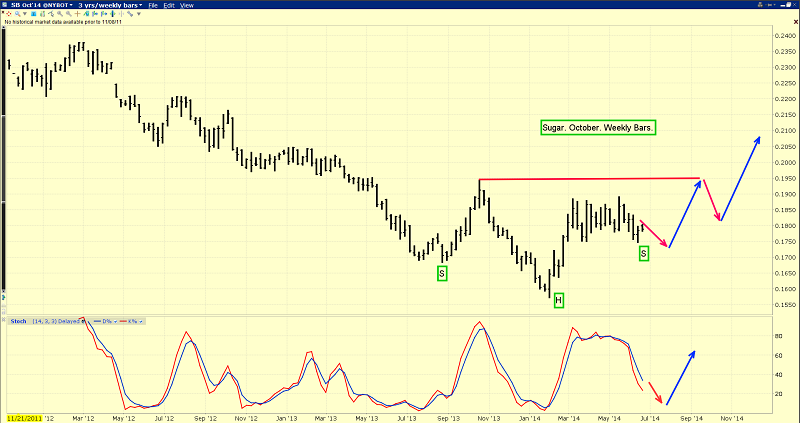The height and width of the screenshot is (423, 800).
Task: Open the Edit menu
Action: [168, 5]
